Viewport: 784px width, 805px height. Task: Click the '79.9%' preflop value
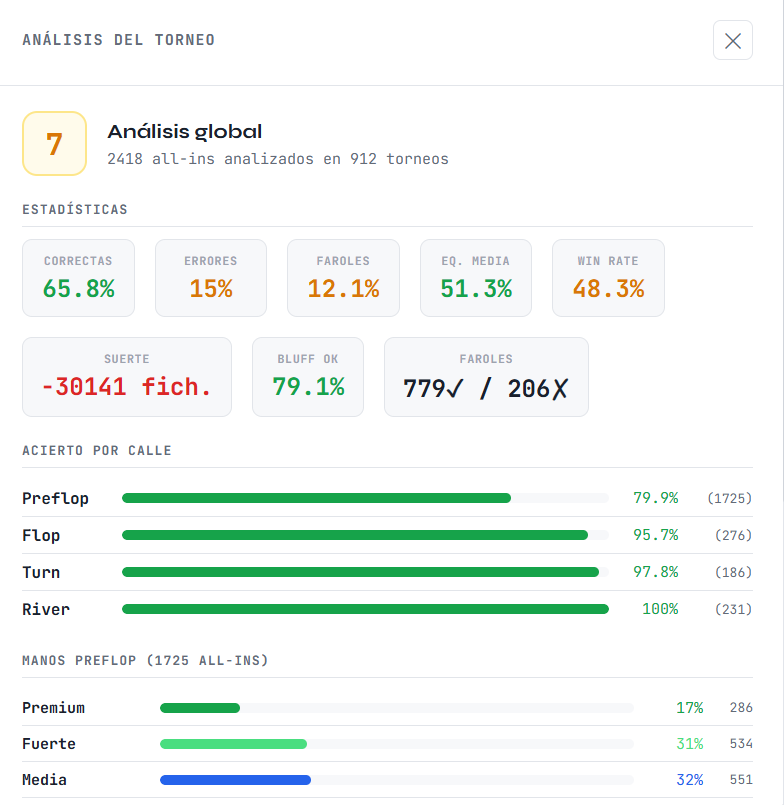pos(656,498)
